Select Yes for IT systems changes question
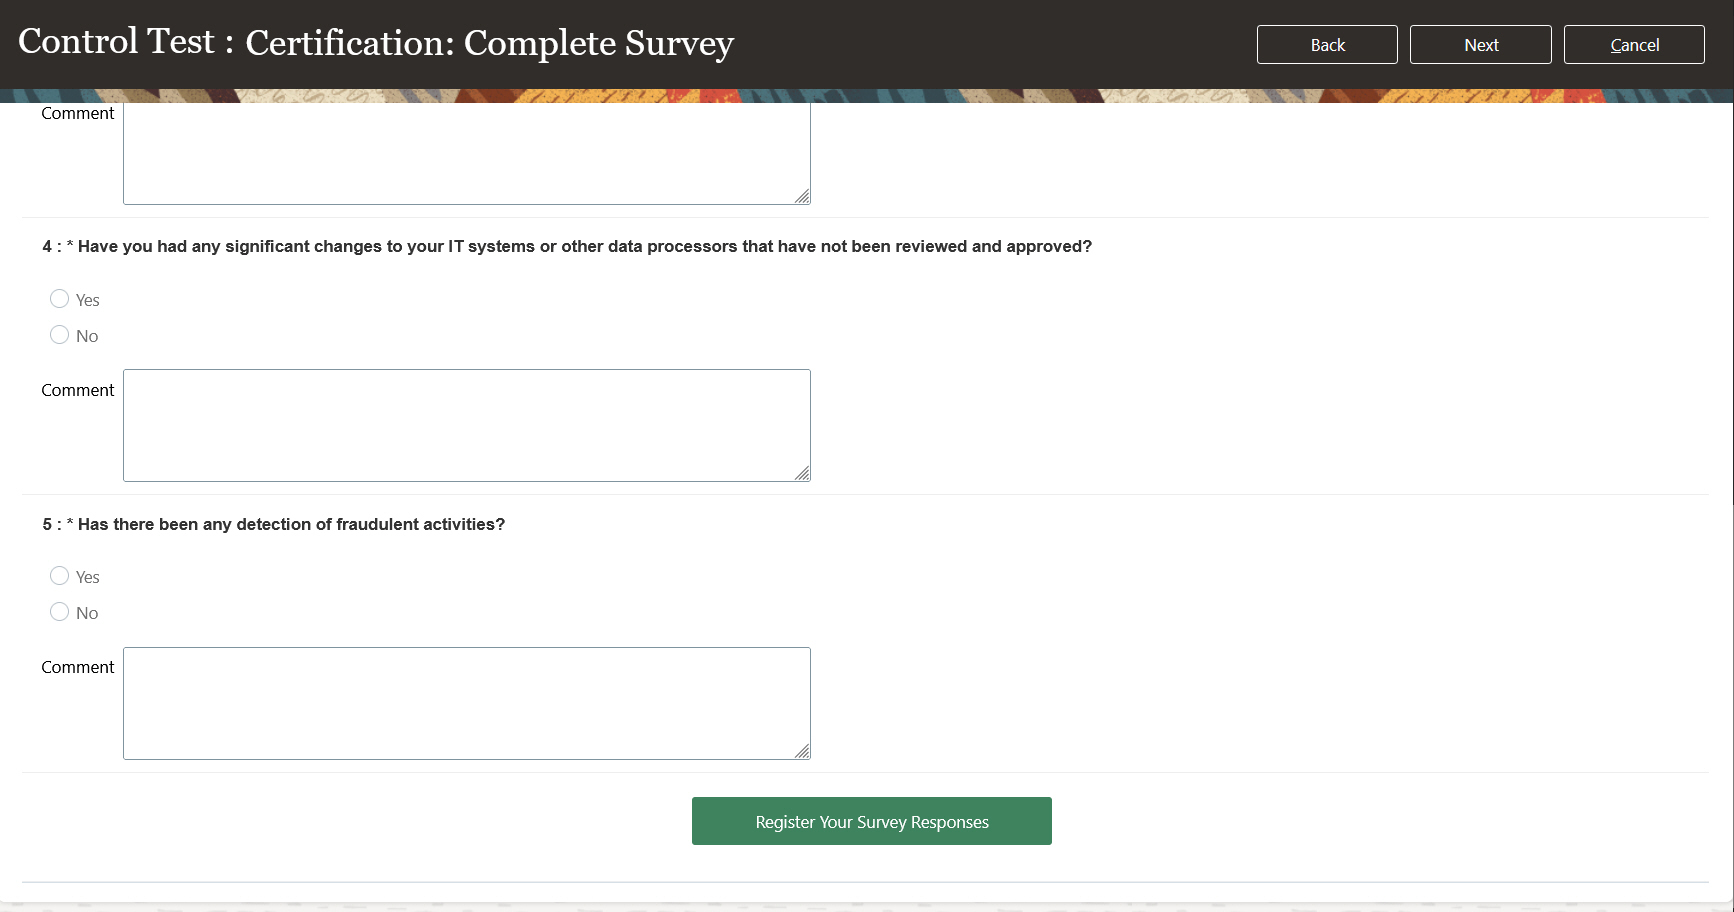The width and height of the screenshot is (1734, 912). click(x=60, y=299)
